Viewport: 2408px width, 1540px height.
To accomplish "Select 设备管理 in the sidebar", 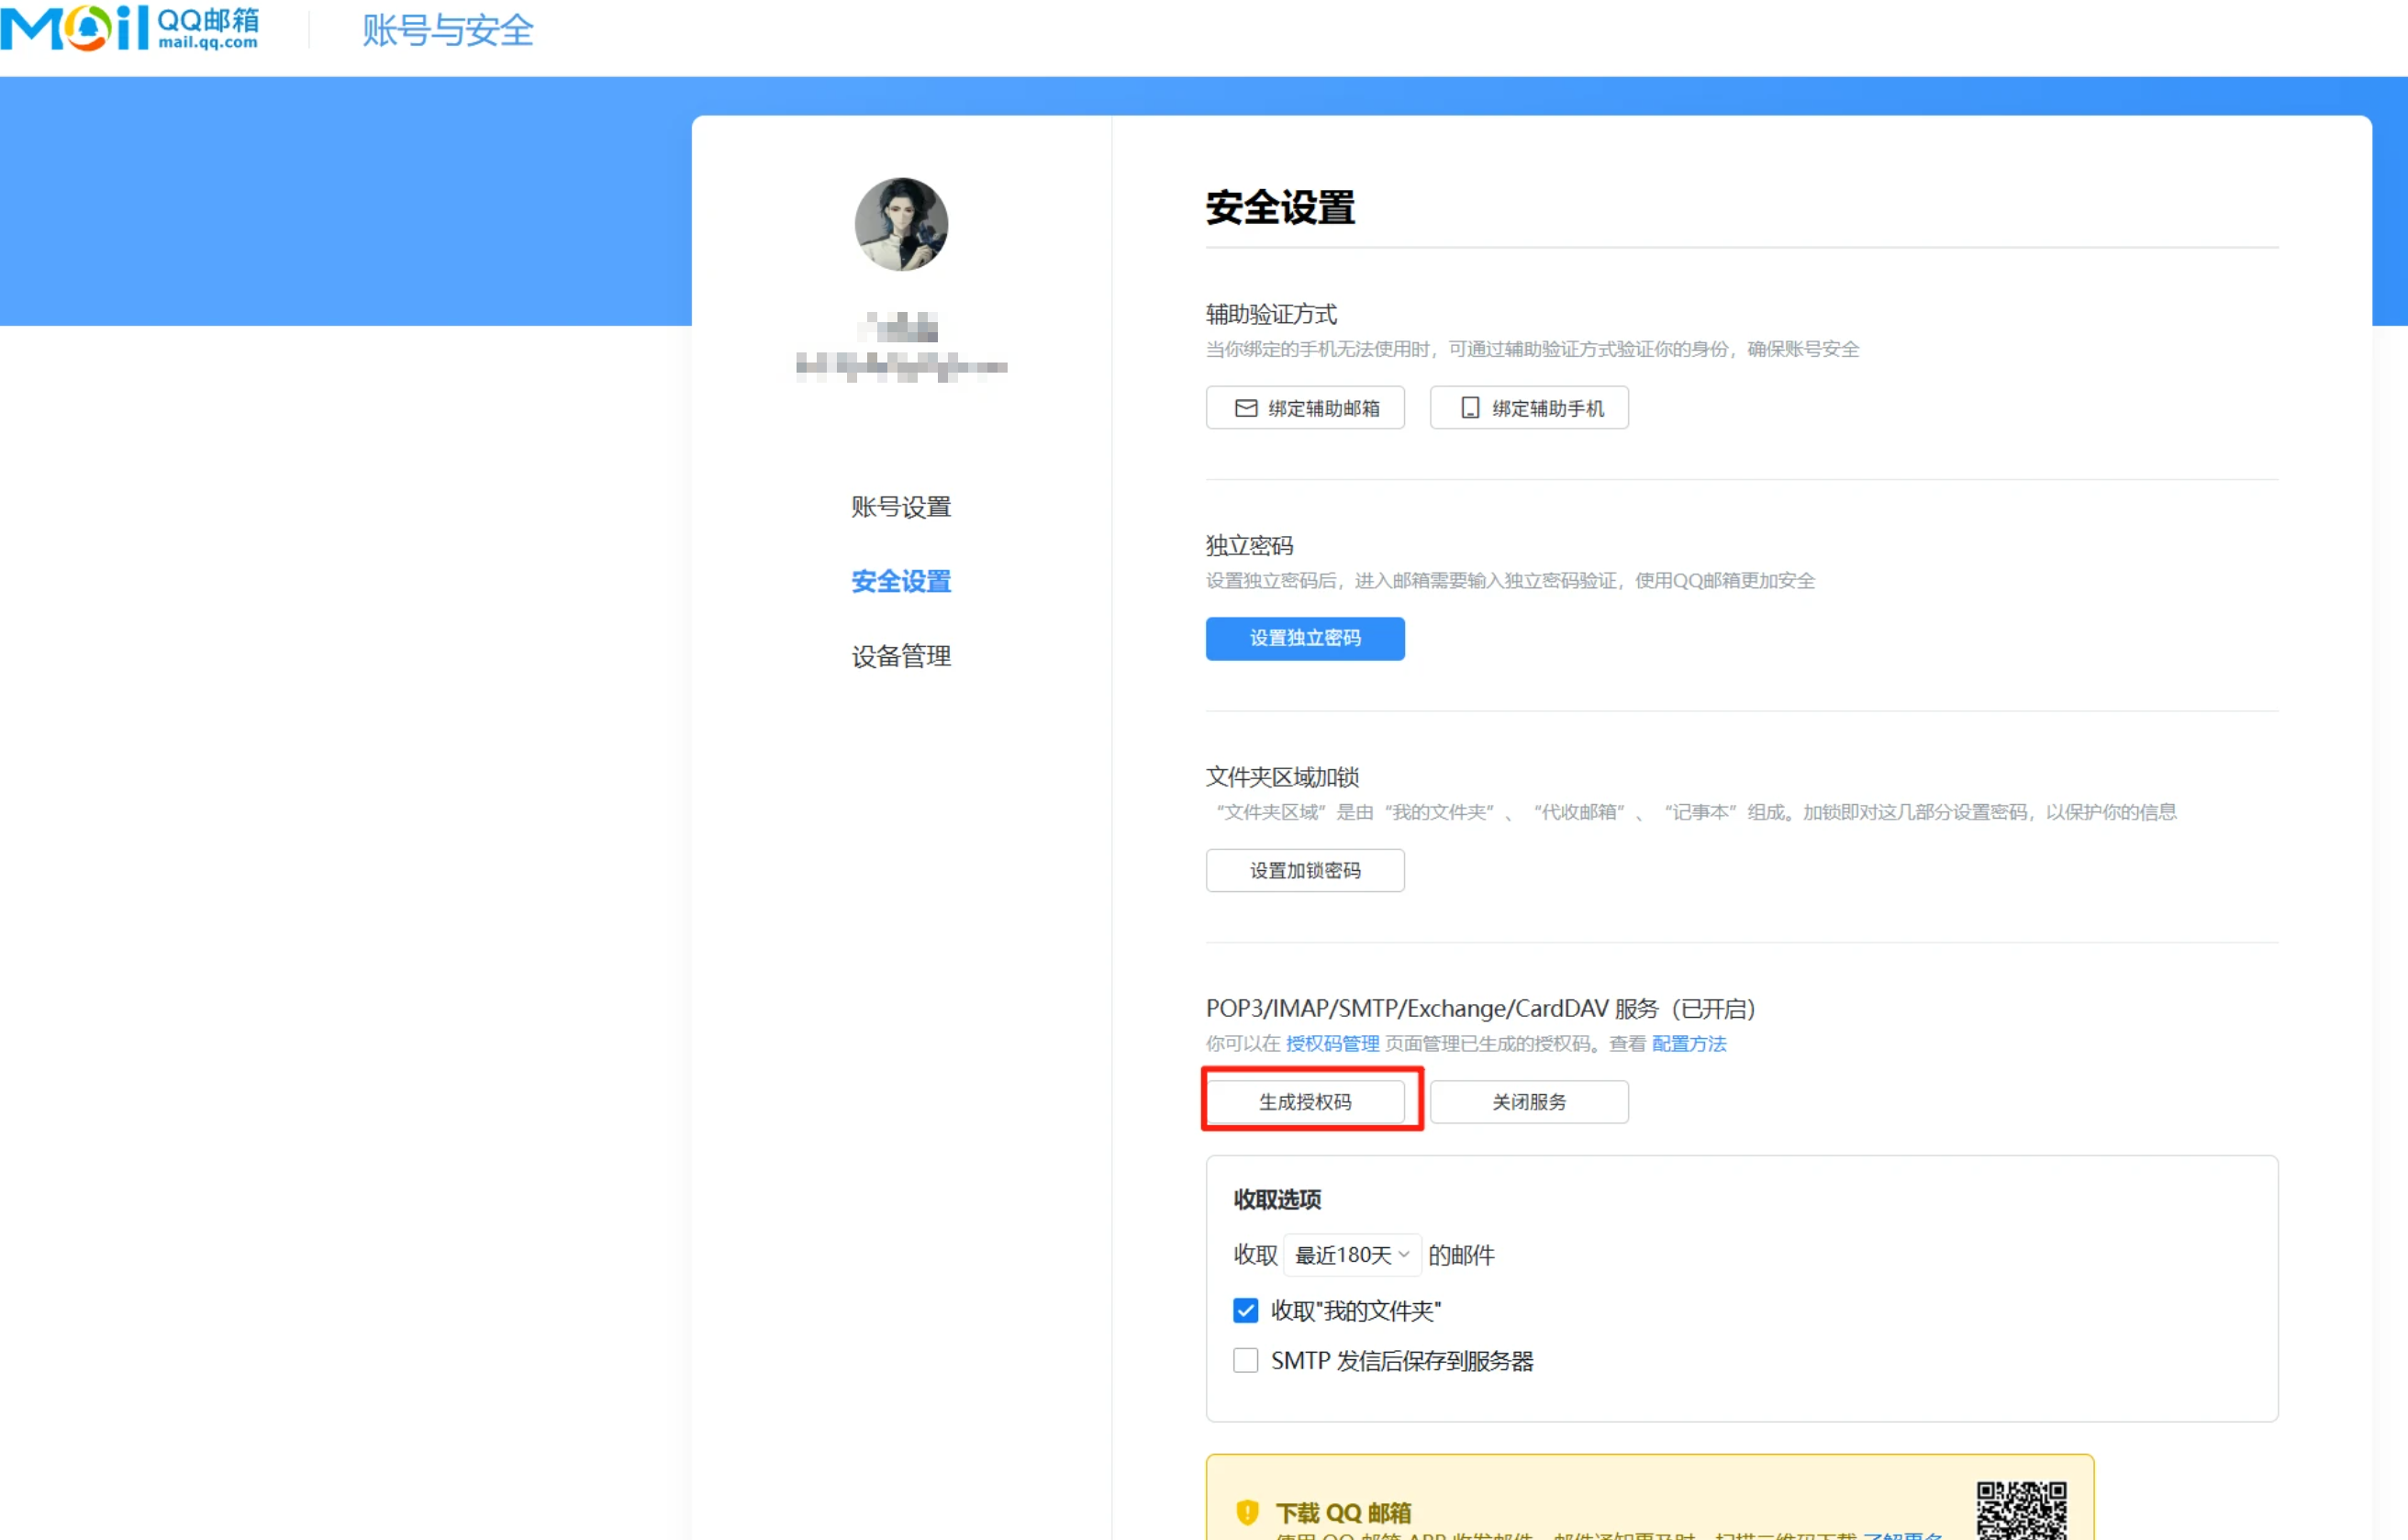I will point(899,656).
